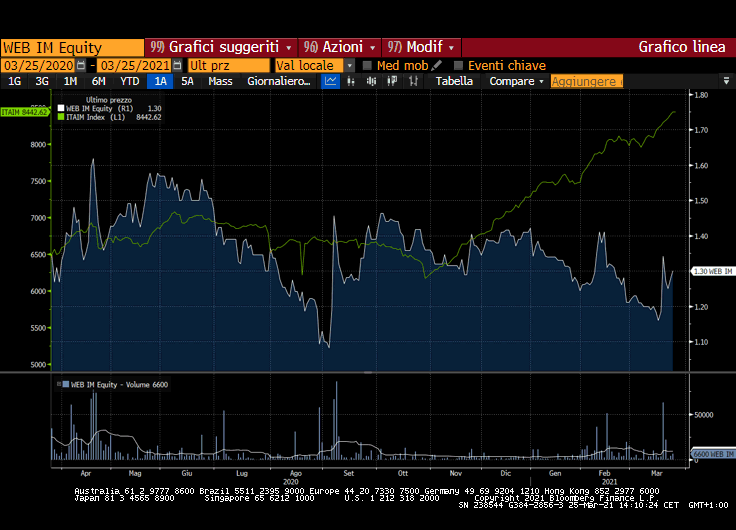
Task: Switch to the YTD time range
Action: (130, 81)
